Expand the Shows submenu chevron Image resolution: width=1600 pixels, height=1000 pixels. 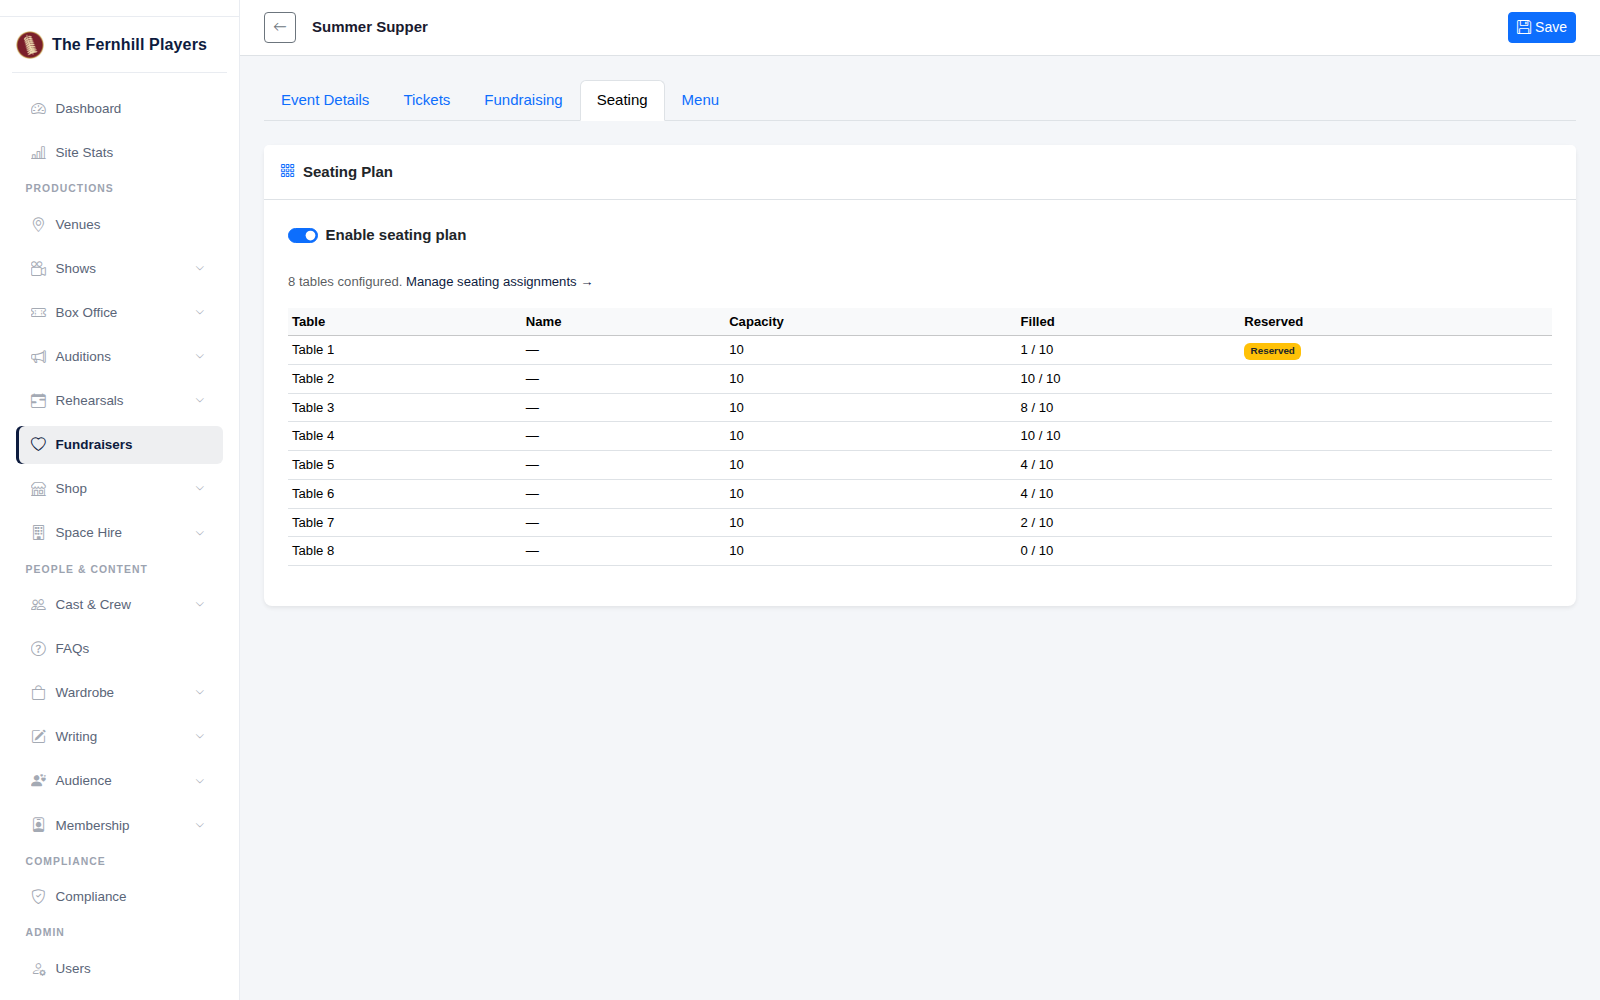(x=200, y=269)
